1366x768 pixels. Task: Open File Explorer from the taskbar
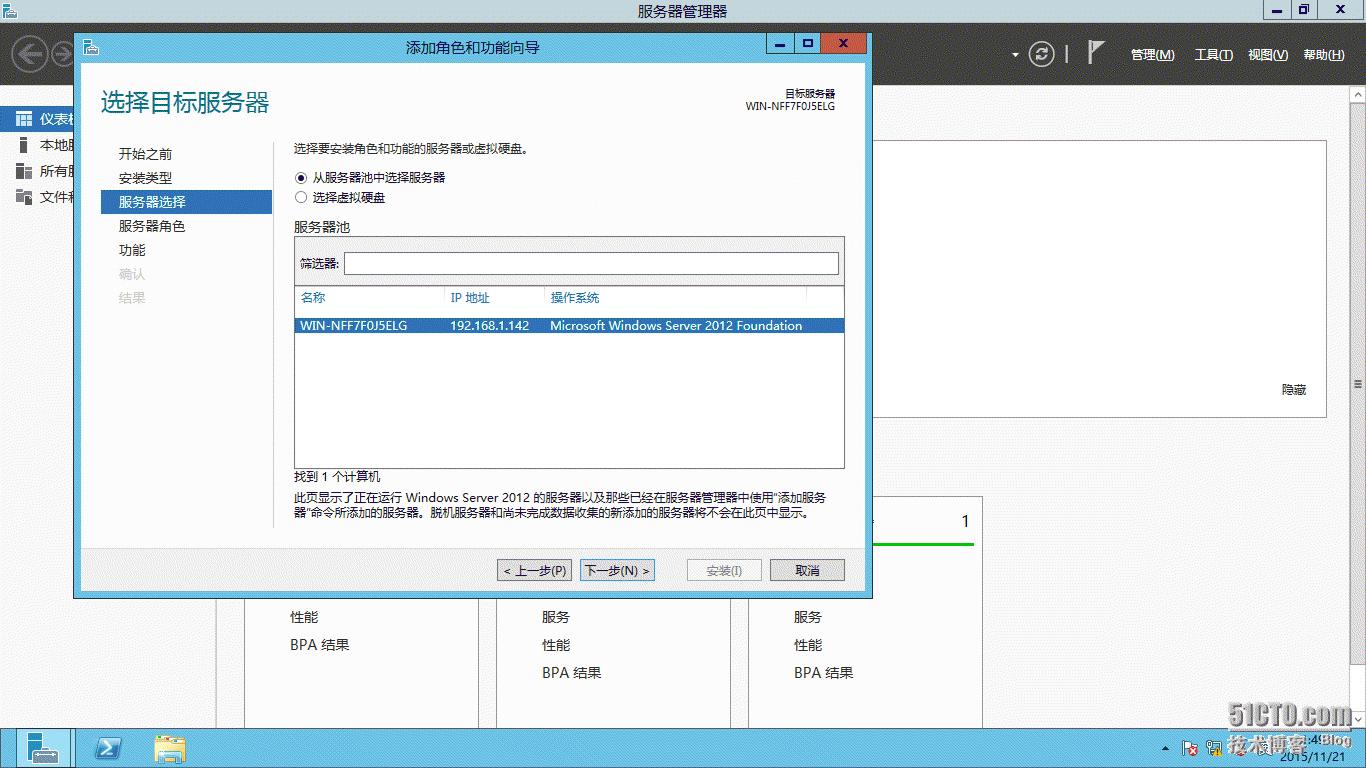coord(170,748)
